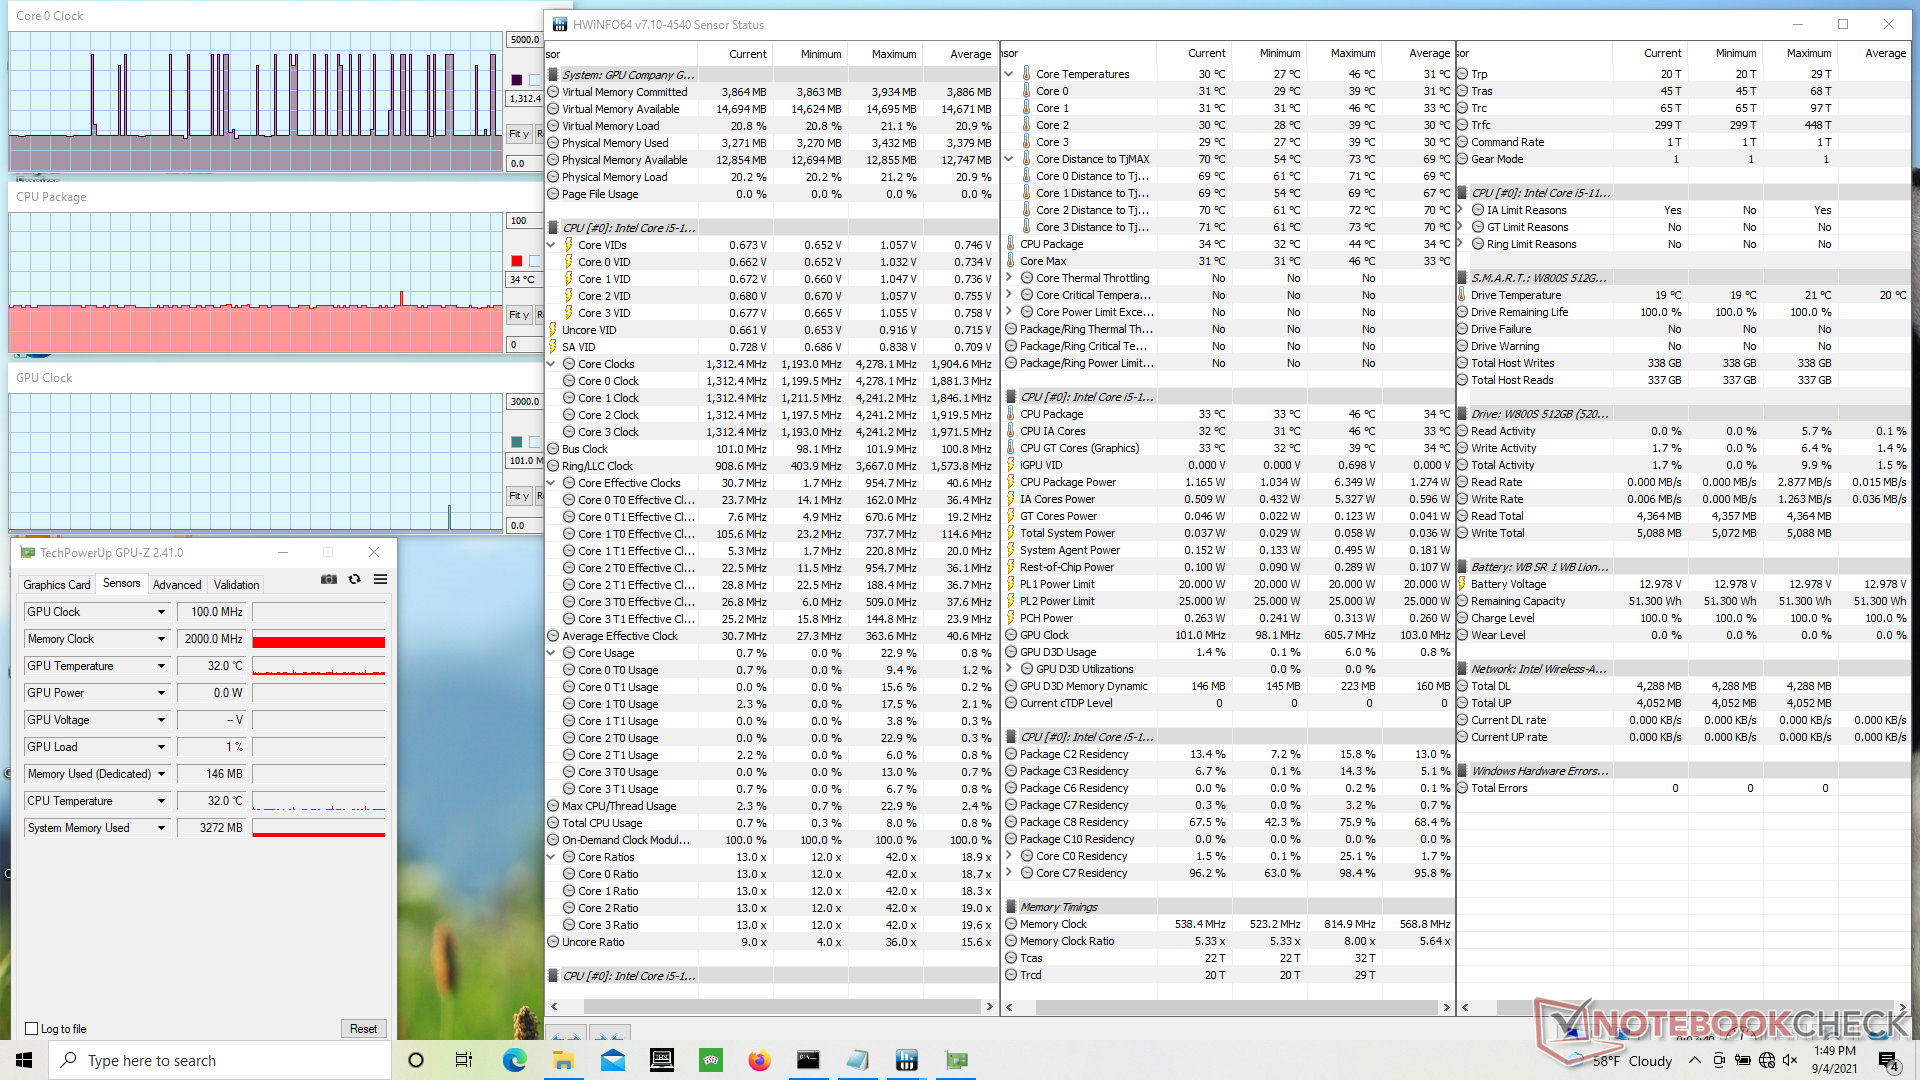Expand the Core Thermal Throttling group
The width and height of the screenshot is (1920, 1080).
coord(1009,278)
